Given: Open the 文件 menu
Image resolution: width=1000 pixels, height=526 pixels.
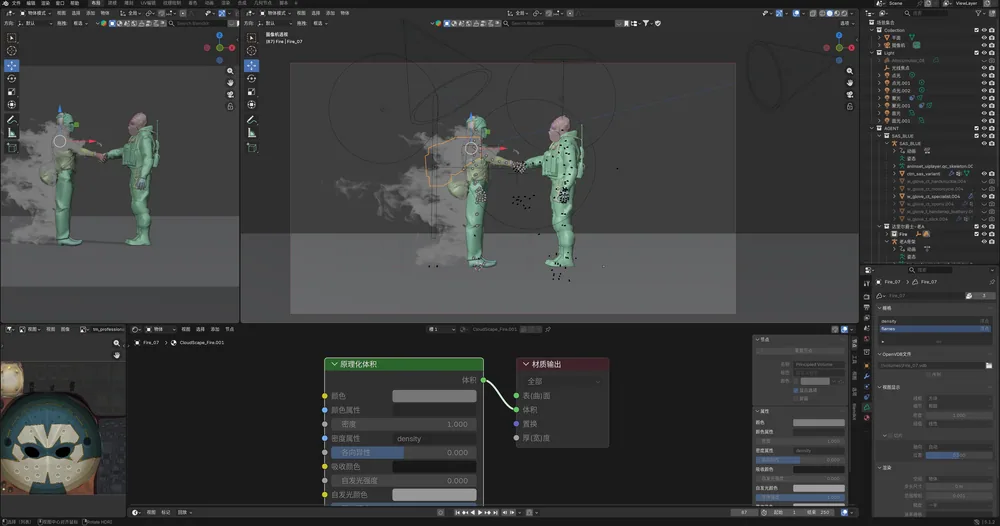Looking at the screenshot, I should [17, 3].
